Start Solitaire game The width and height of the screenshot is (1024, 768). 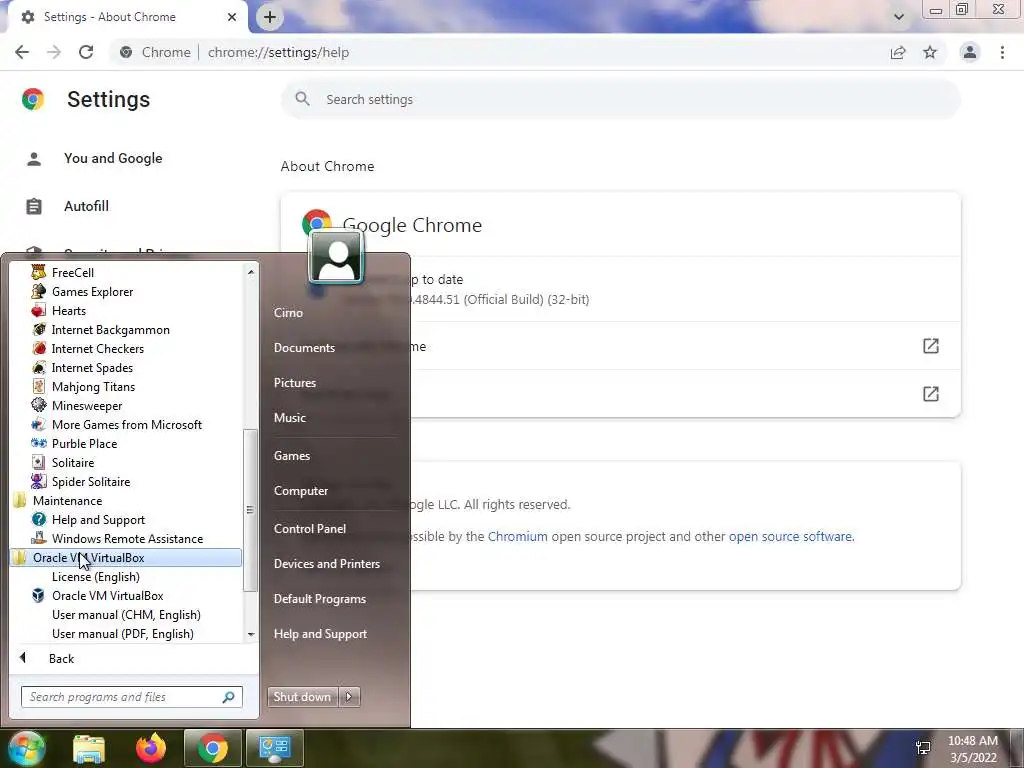[72, 462]
